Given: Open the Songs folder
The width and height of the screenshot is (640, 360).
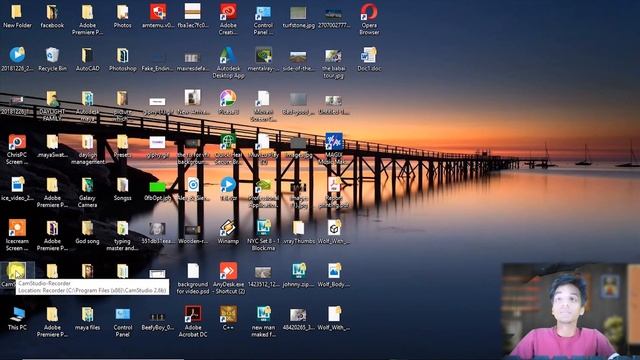Looking at the screenshot, I should click(x=122, y=189).
